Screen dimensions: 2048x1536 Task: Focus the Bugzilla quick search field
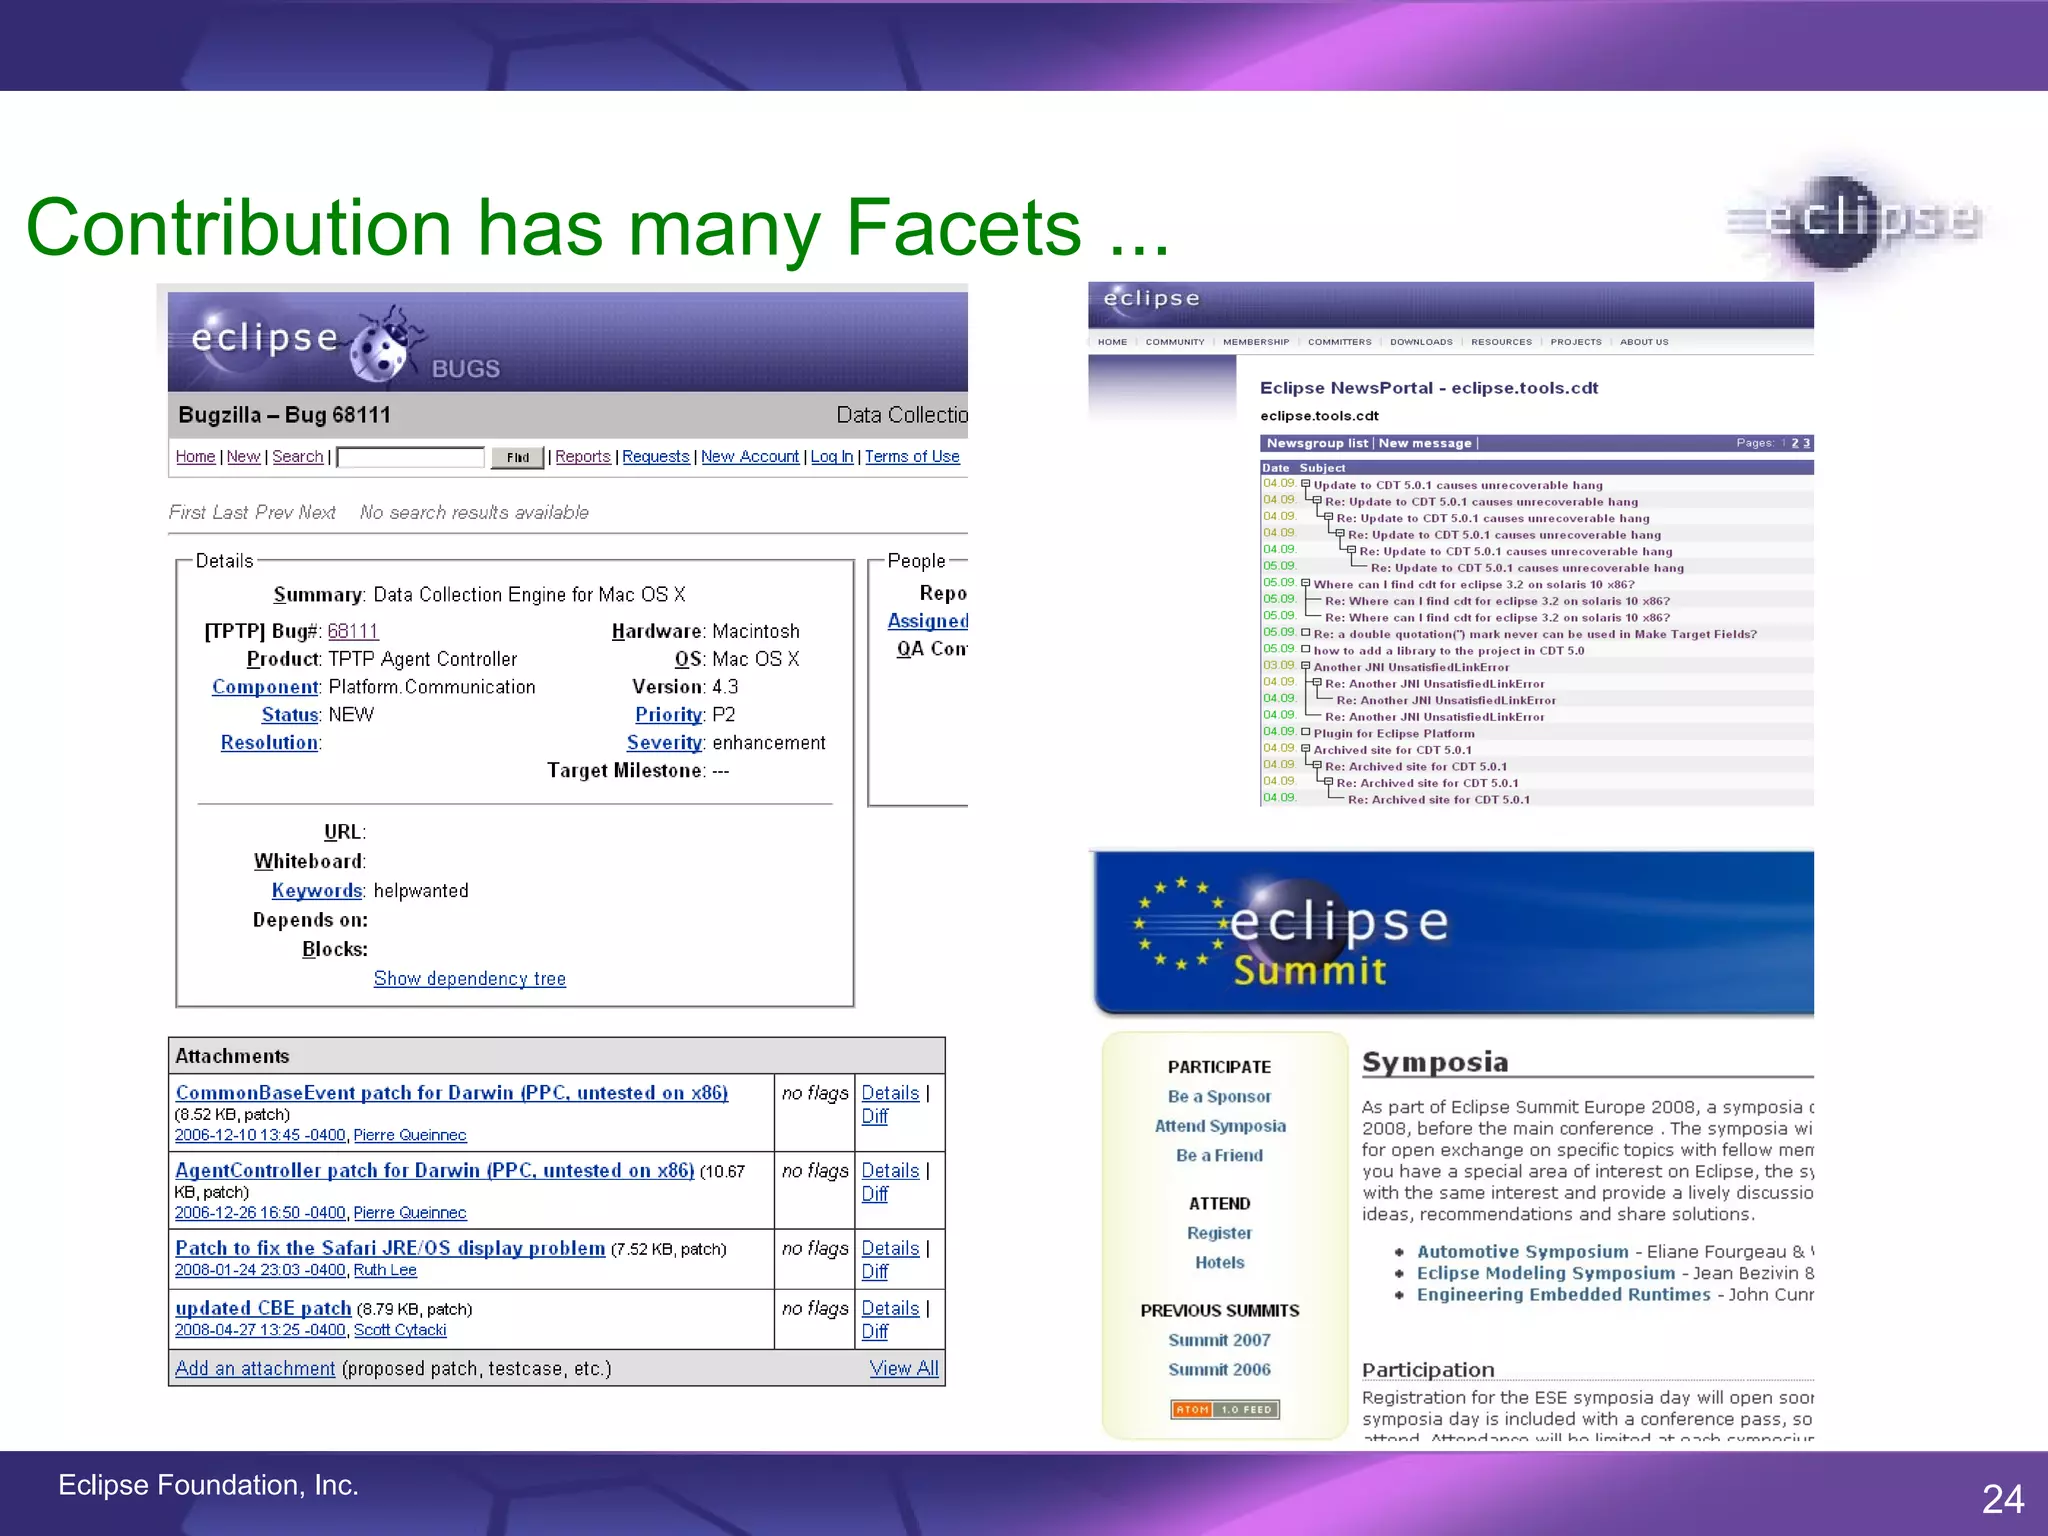[411, 457]
